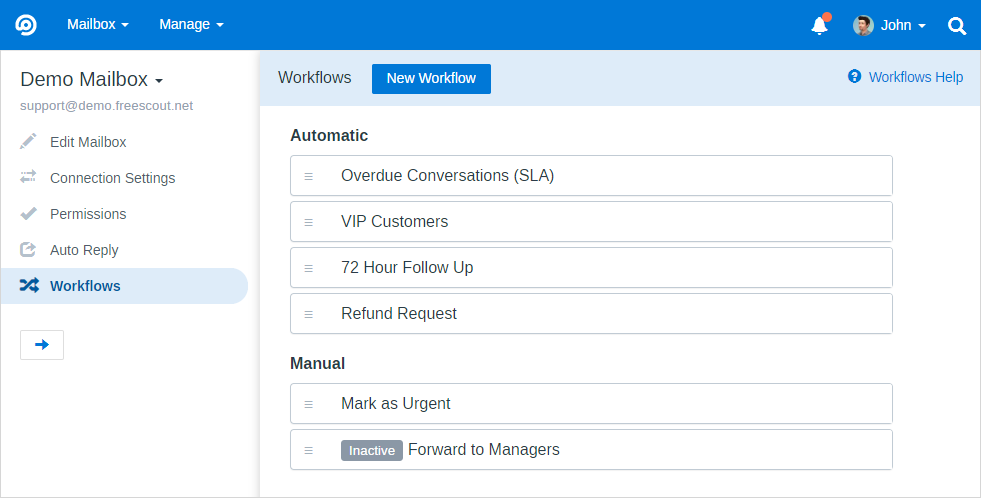Click the blue arrow button in sidebar
This screenshot has width=981, height=498.
pos(42,344)
